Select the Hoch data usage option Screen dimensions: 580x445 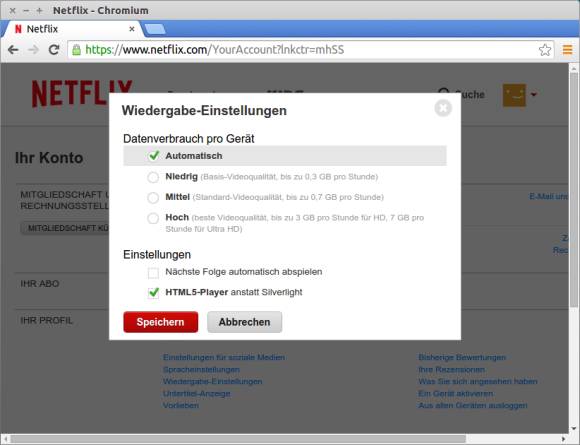[x=153, y=218]
